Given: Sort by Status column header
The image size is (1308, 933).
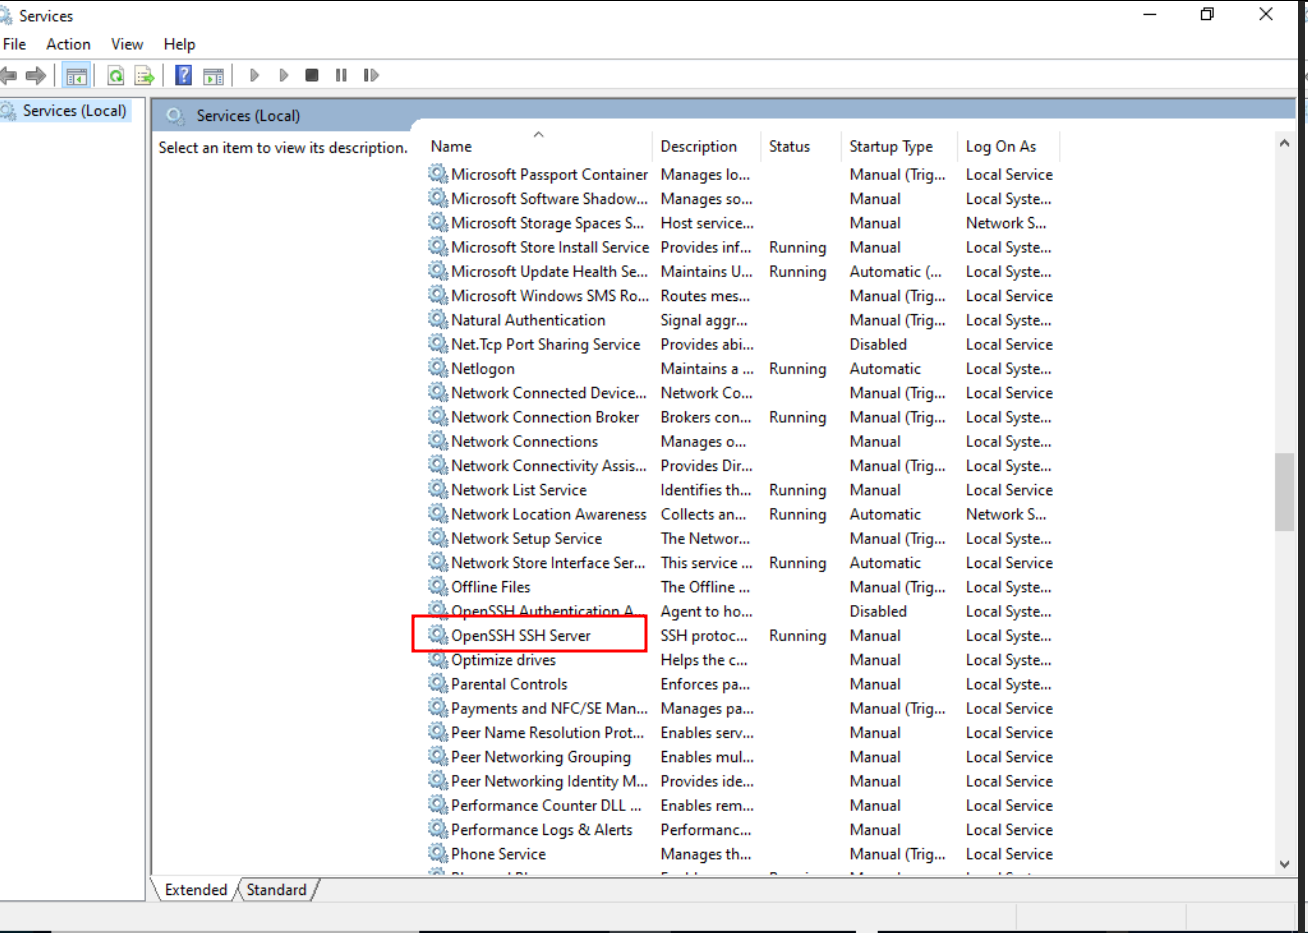Looking at the screenshot, I should (789, 146).
